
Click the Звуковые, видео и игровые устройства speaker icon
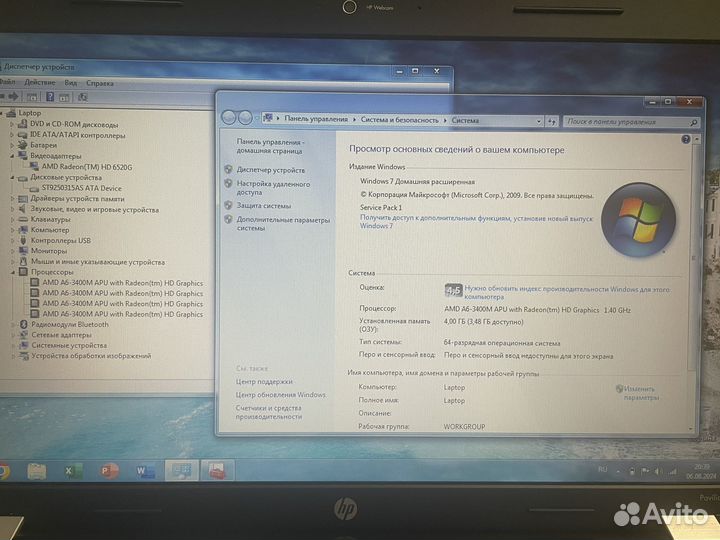click(x=22, y=209)
